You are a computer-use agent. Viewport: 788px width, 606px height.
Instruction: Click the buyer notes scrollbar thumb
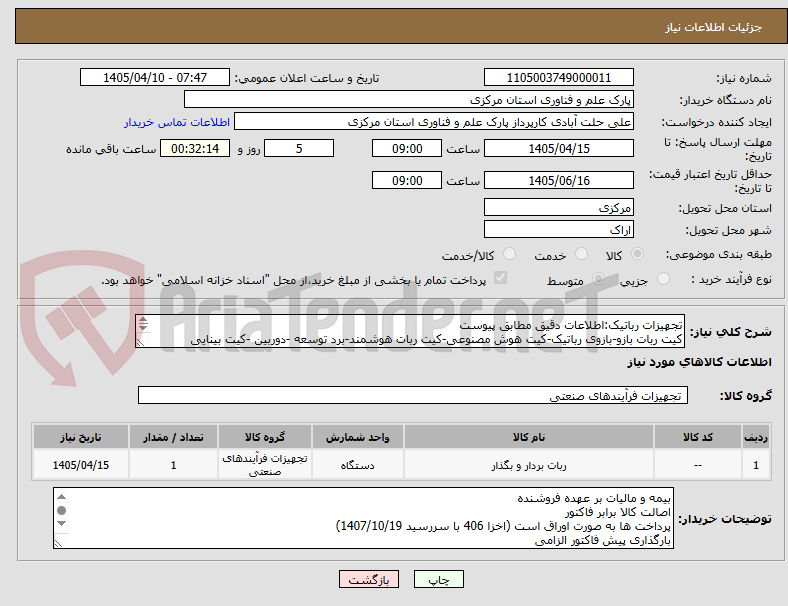click(61, 511)
